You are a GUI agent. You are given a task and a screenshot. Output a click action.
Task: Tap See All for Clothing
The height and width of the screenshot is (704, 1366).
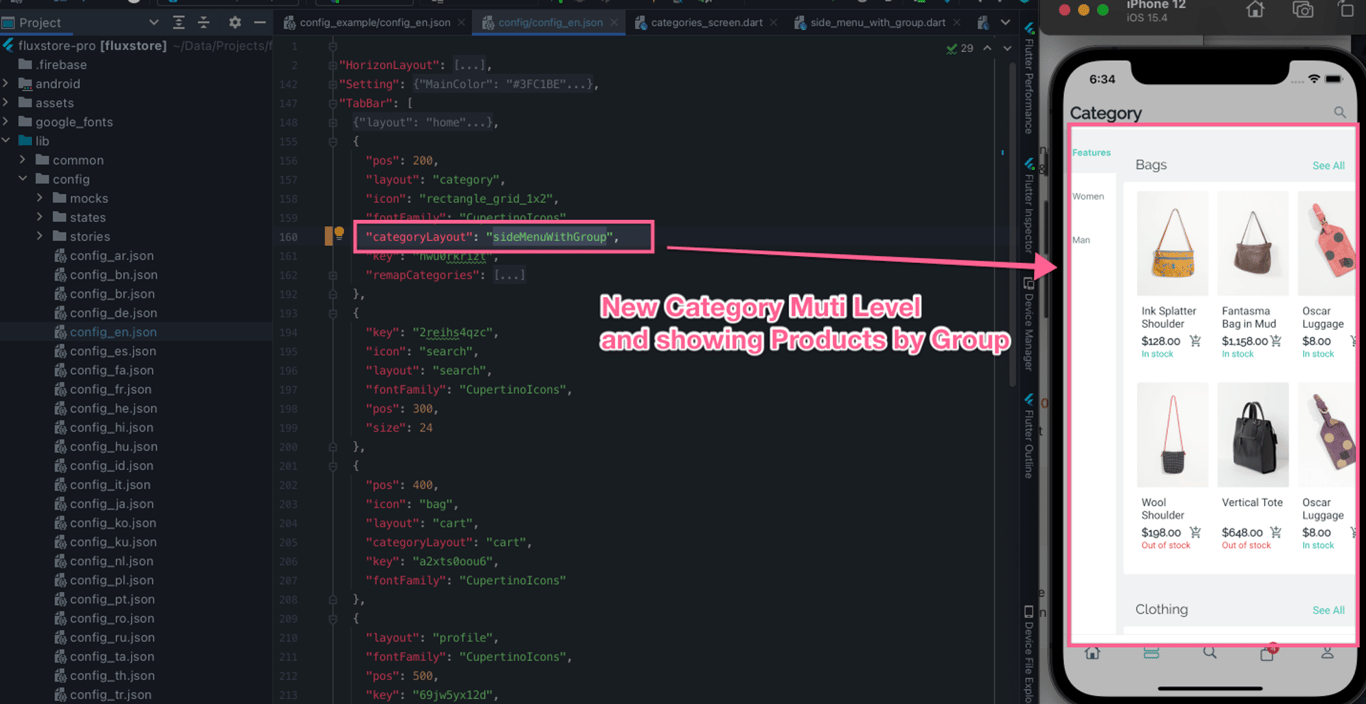click(1328, 610)
